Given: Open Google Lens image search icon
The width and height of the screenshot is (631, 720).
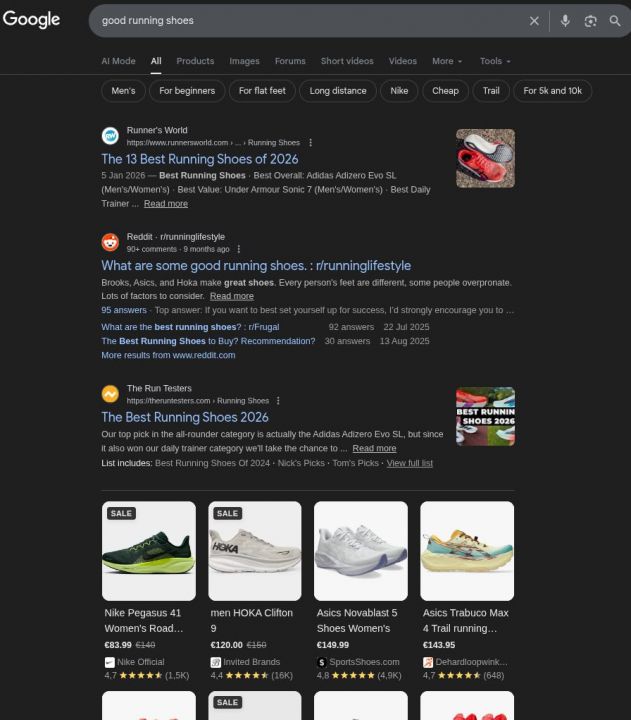Looking at the screenshot, I should (x=590, y=21).
